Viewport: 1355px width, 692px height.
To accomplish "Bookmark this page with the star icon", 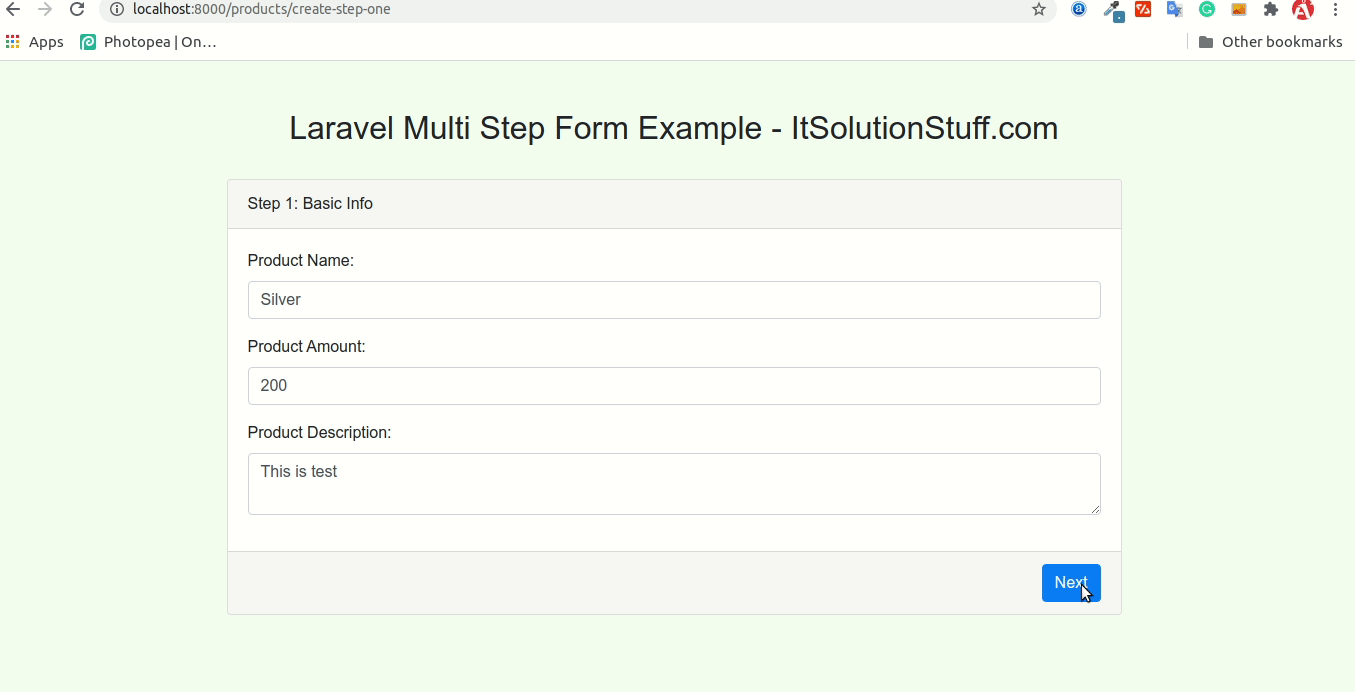I will pos(1039,10).
